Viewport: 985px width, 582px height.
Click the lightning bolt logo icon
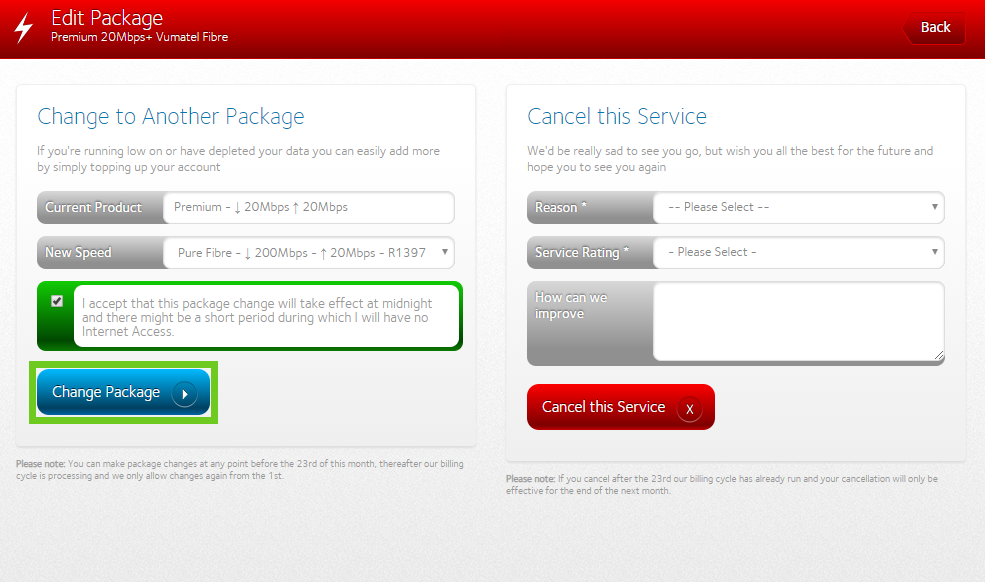23,28
